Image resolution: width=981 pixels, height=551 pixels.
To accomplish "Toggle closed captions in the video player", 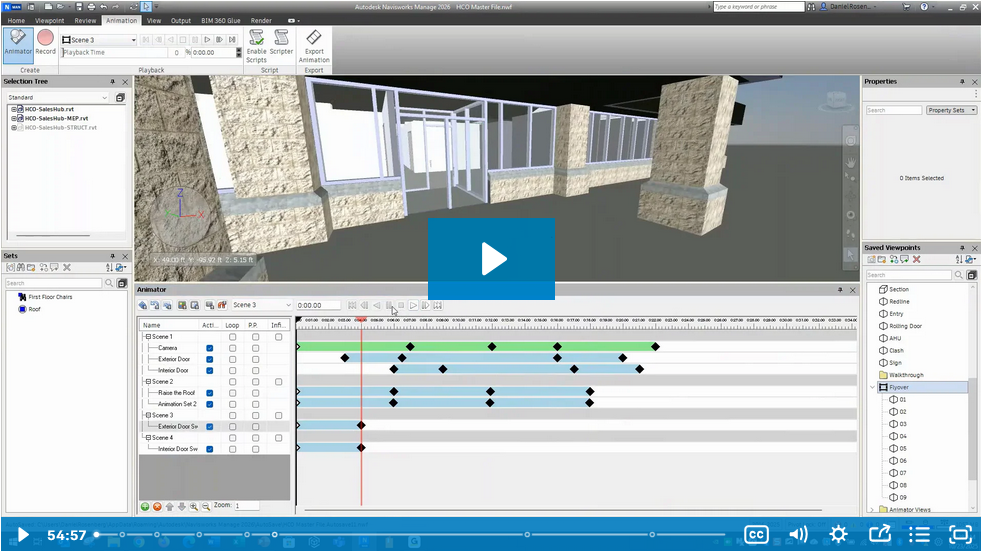I will click(757, 534).
